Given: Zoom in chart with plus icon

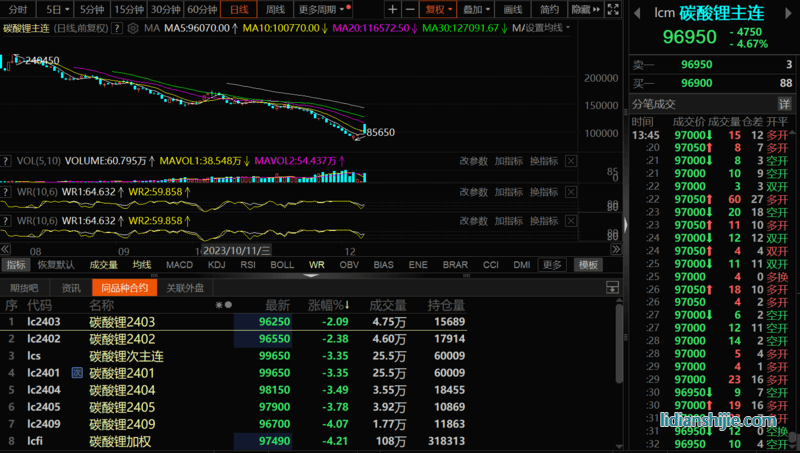Looking at the screenshot, I should [392, 9].
